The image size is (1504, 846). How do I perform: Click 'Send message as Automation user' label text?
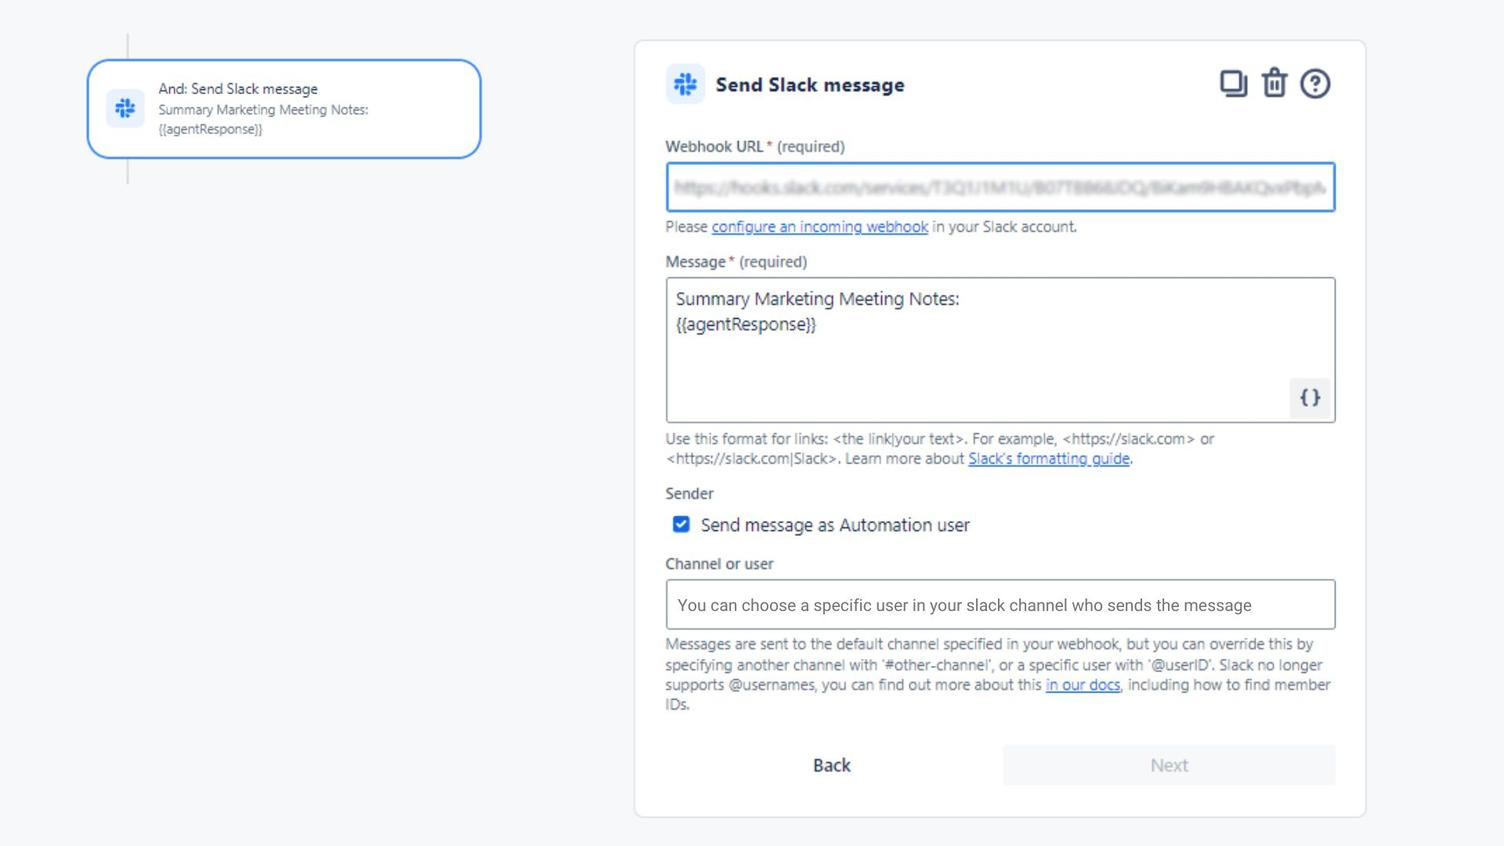(835, 525)
